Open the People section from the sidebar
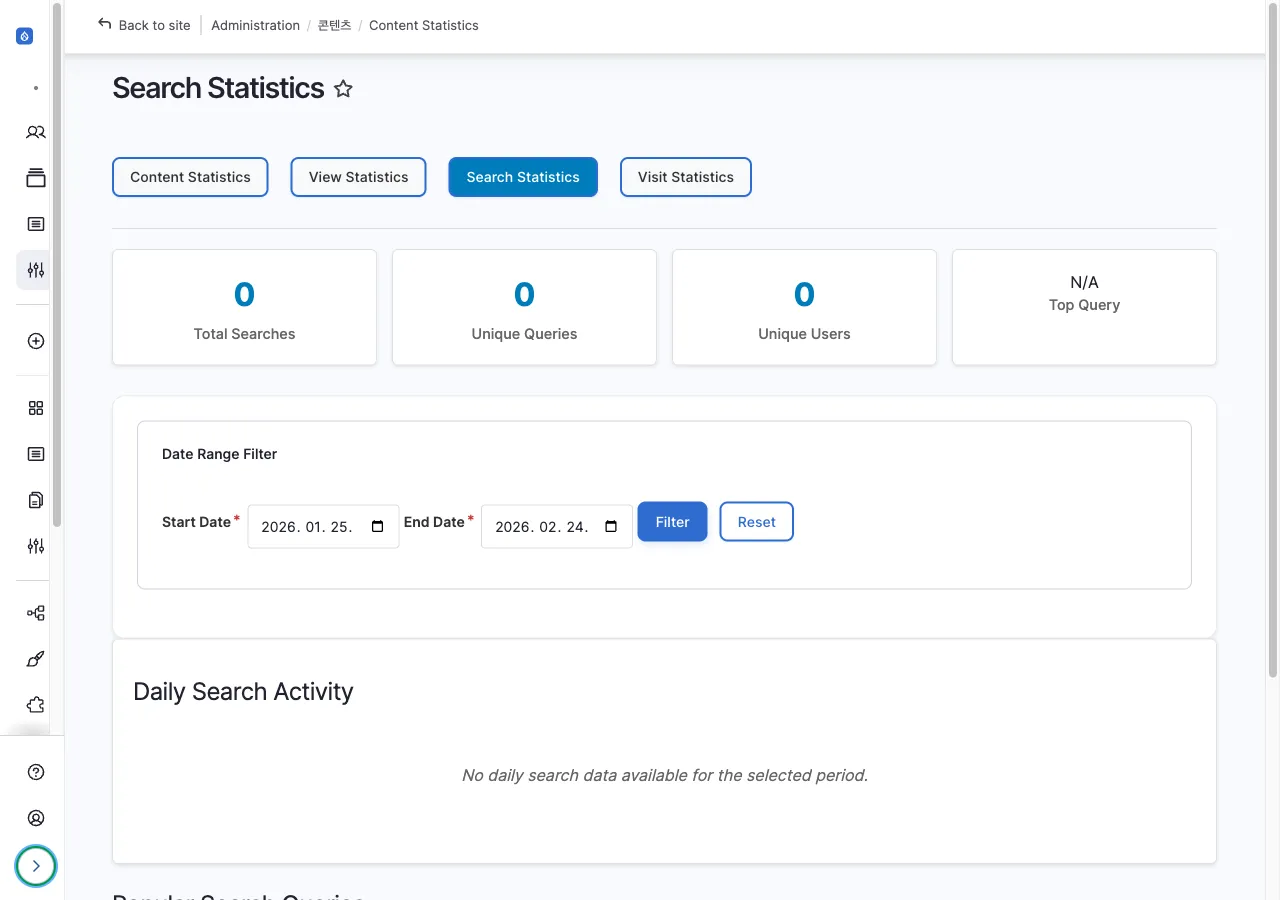Image resolution: width=1280 pixels, height=900 pixels. (35, 132)
